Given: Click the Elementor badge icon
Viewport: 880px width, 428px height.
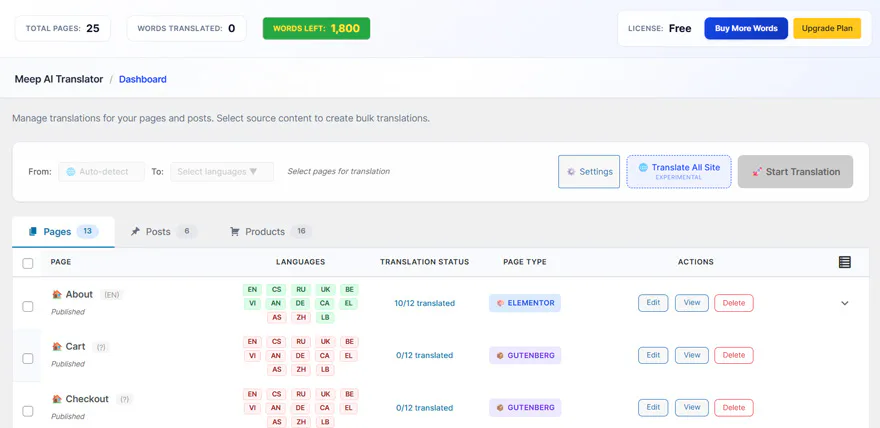Looking at the screenshot, I should pos(501,303).
